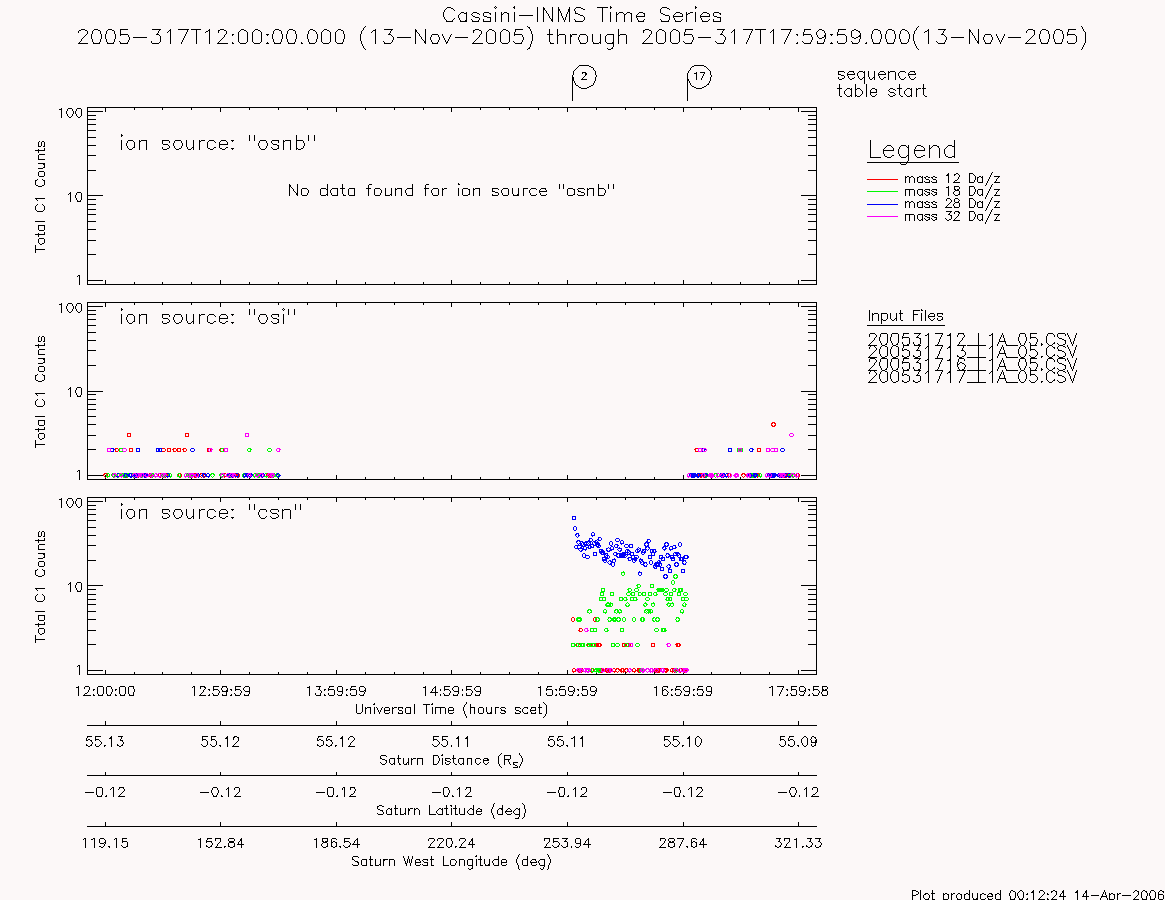Click the 'No data found' message in osnb panel
The height and width of the screenshot is (900, 1165).
451,191
